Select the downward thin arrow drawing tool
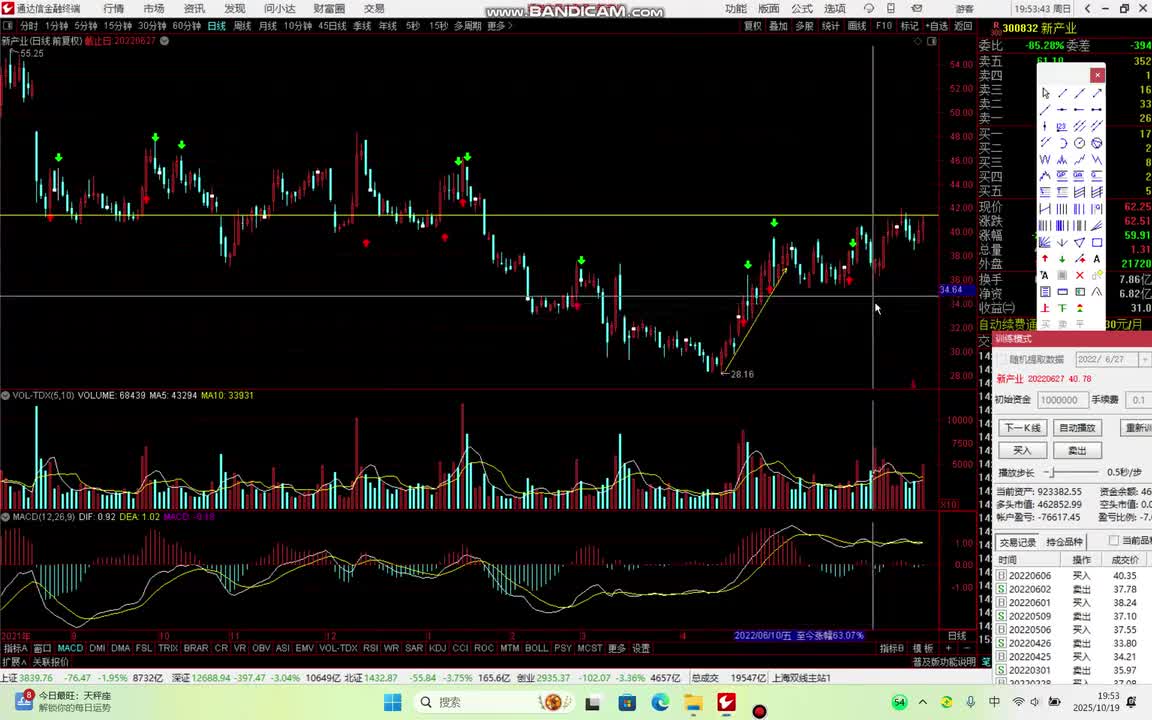1152x720 pixels. click(1062, 242)
